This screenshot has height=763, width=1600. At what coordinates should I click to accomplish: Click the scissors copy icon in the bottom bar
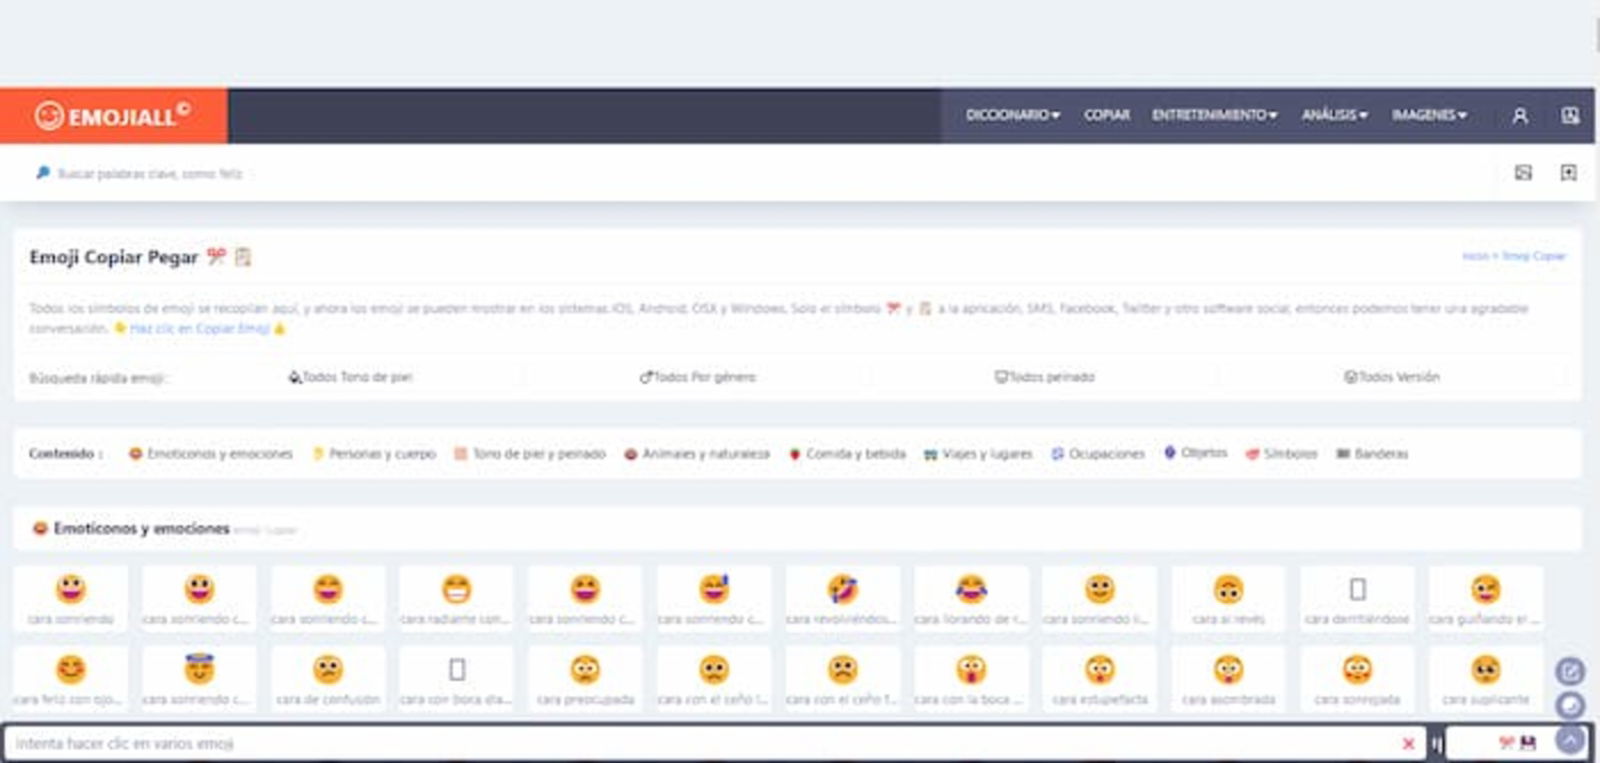pyautogui.click(x=1505, y=743)
